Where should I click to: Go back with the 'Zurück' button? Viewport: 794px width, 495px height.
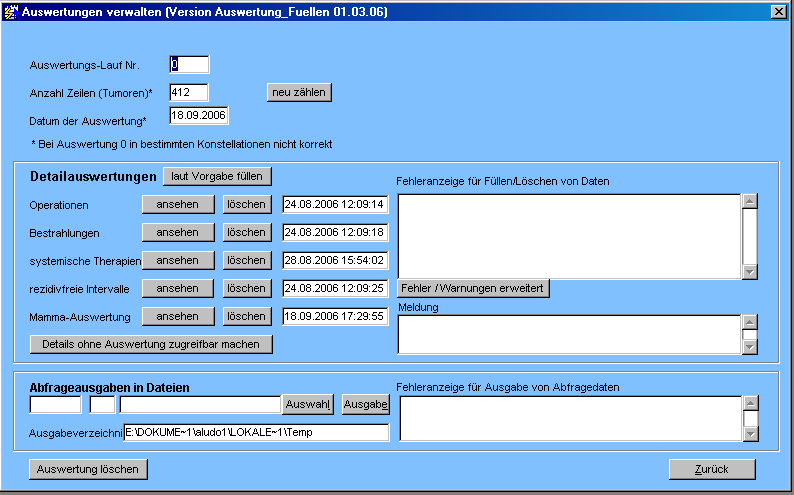(x=712, y=469)
